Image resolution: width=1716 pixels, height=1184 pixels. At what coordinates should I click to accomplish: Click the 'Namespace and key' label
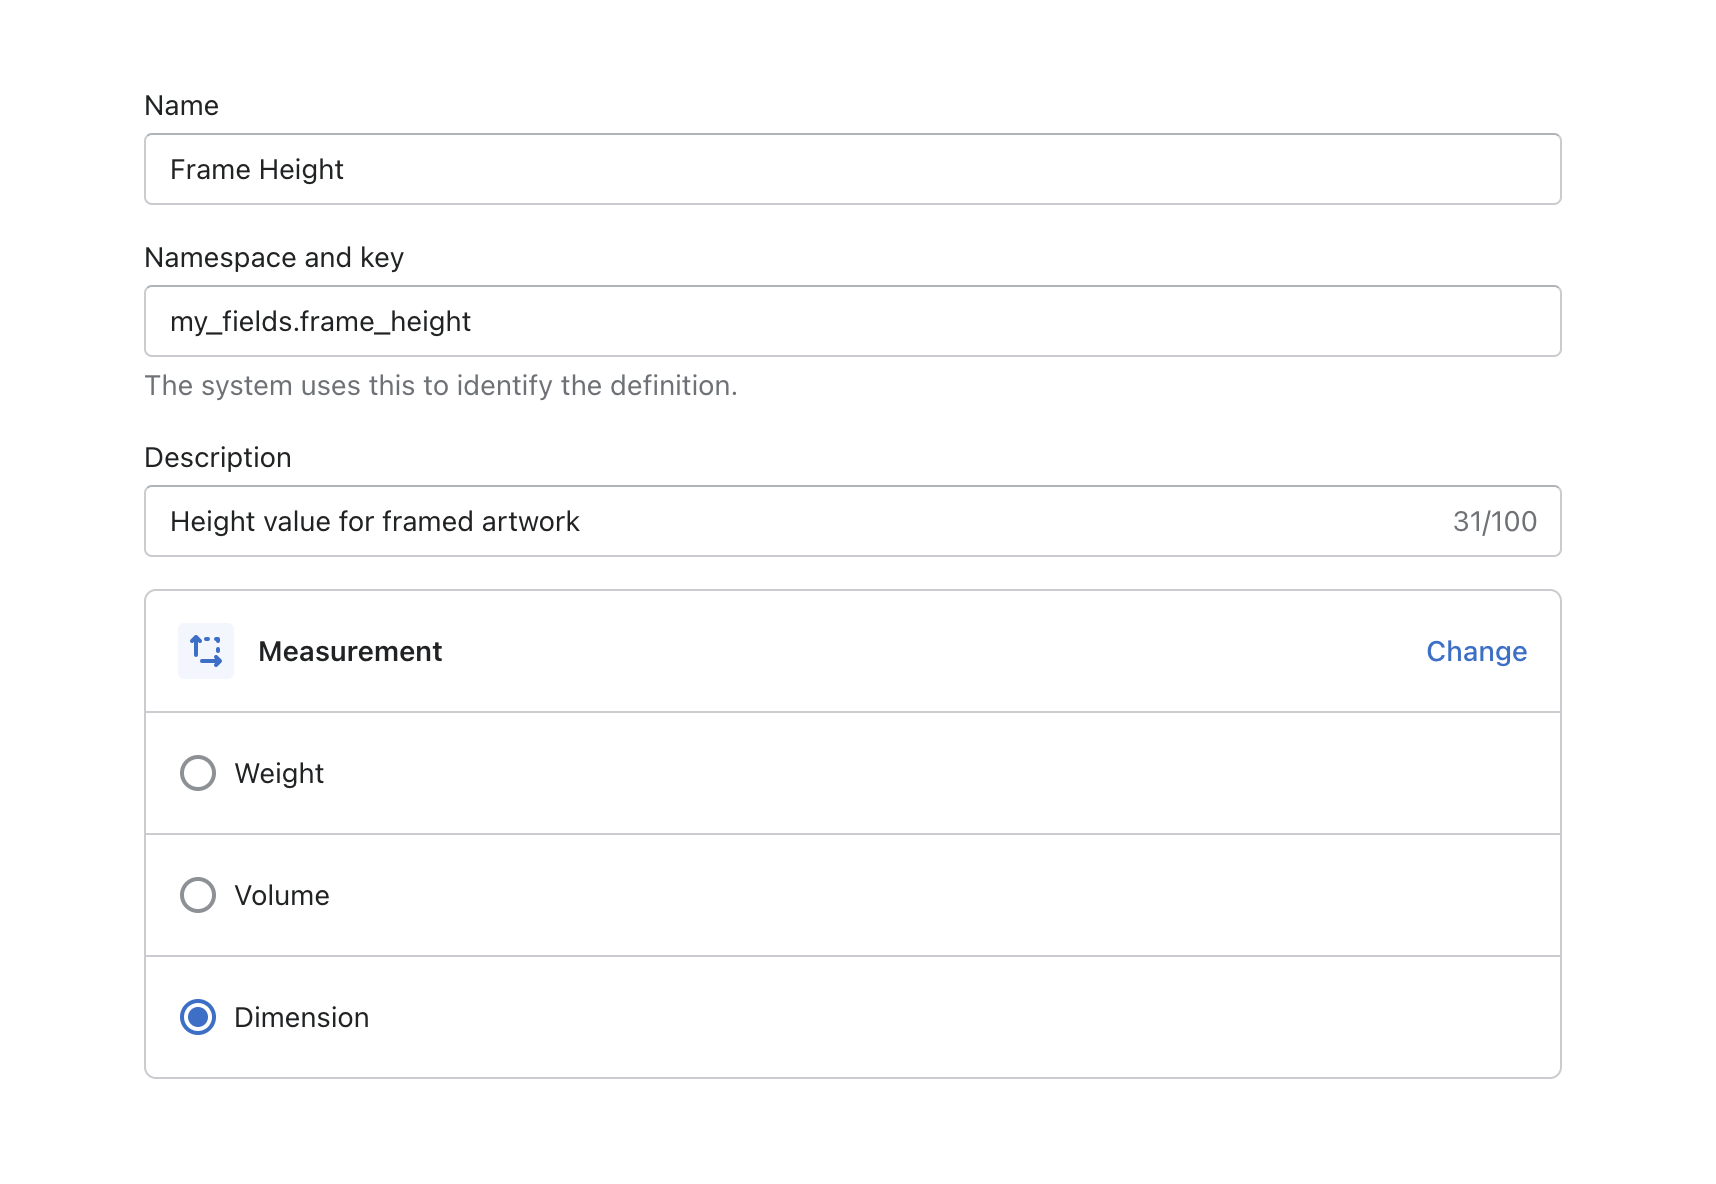[274, 257]
